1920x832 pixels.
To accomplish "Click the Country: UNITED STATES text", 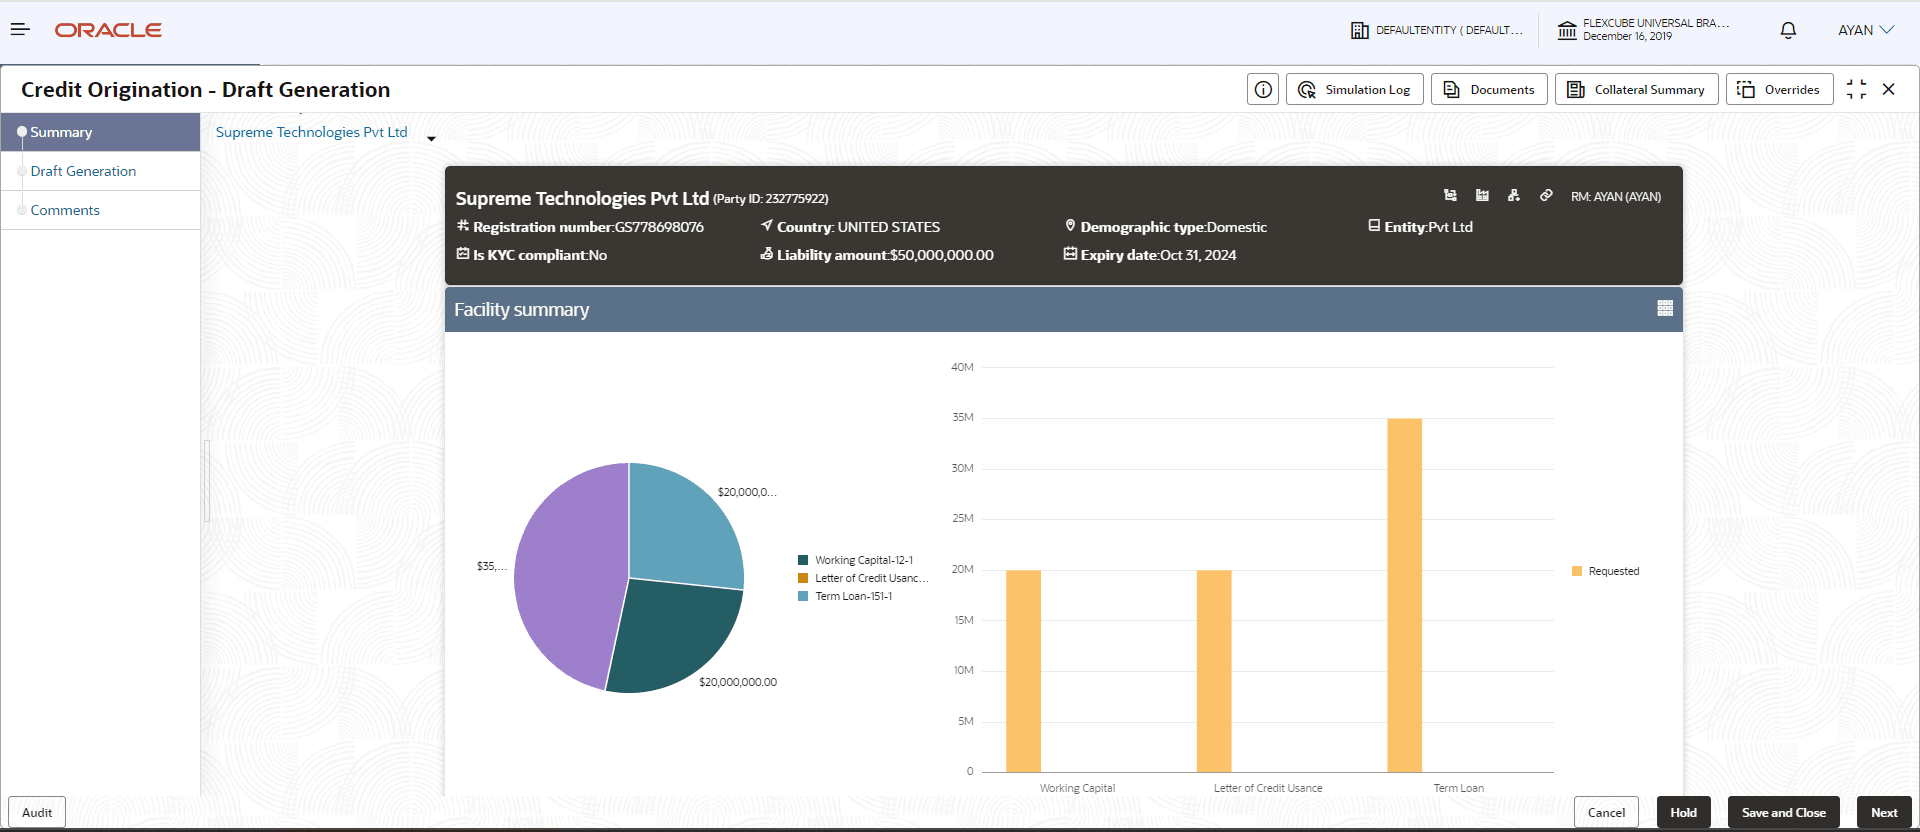I will [x=859, y=227].
